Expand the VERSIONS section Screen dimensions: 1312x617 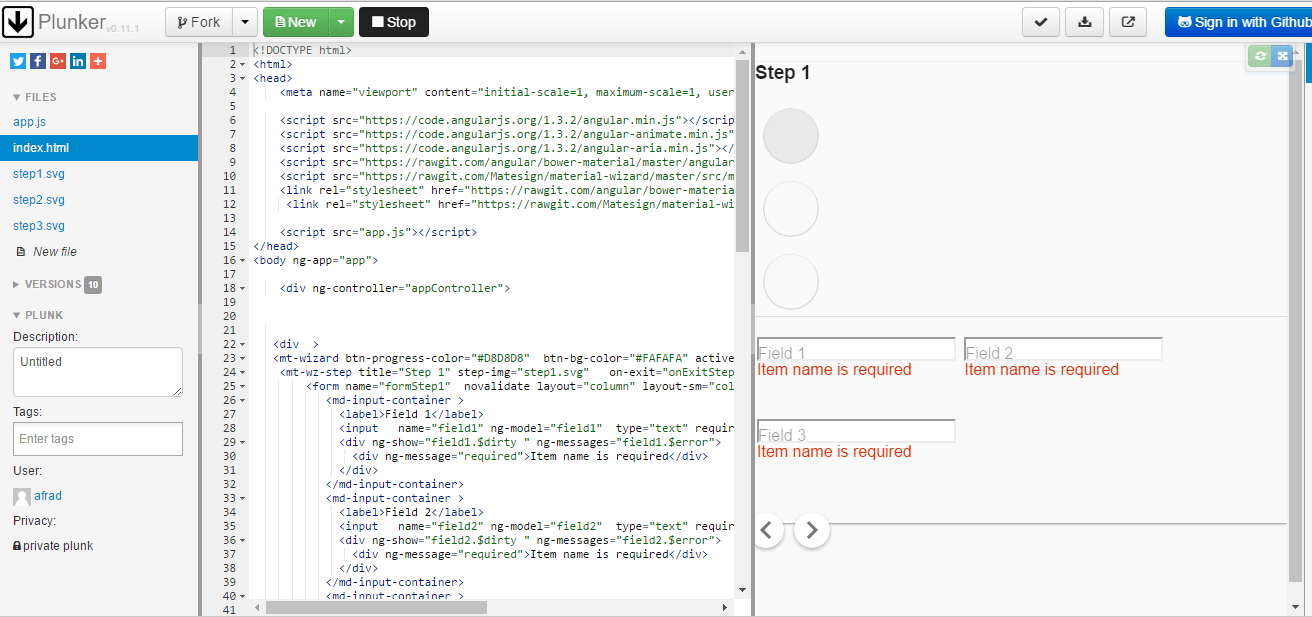pyautogui.click(x=46, y=284)
